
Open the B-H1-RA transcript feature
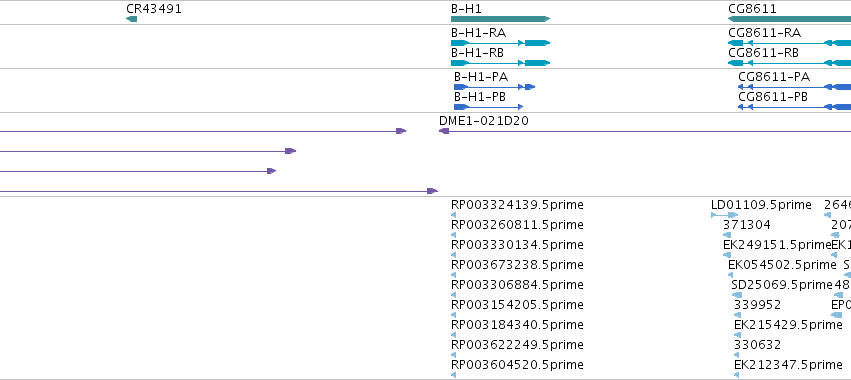500,43
